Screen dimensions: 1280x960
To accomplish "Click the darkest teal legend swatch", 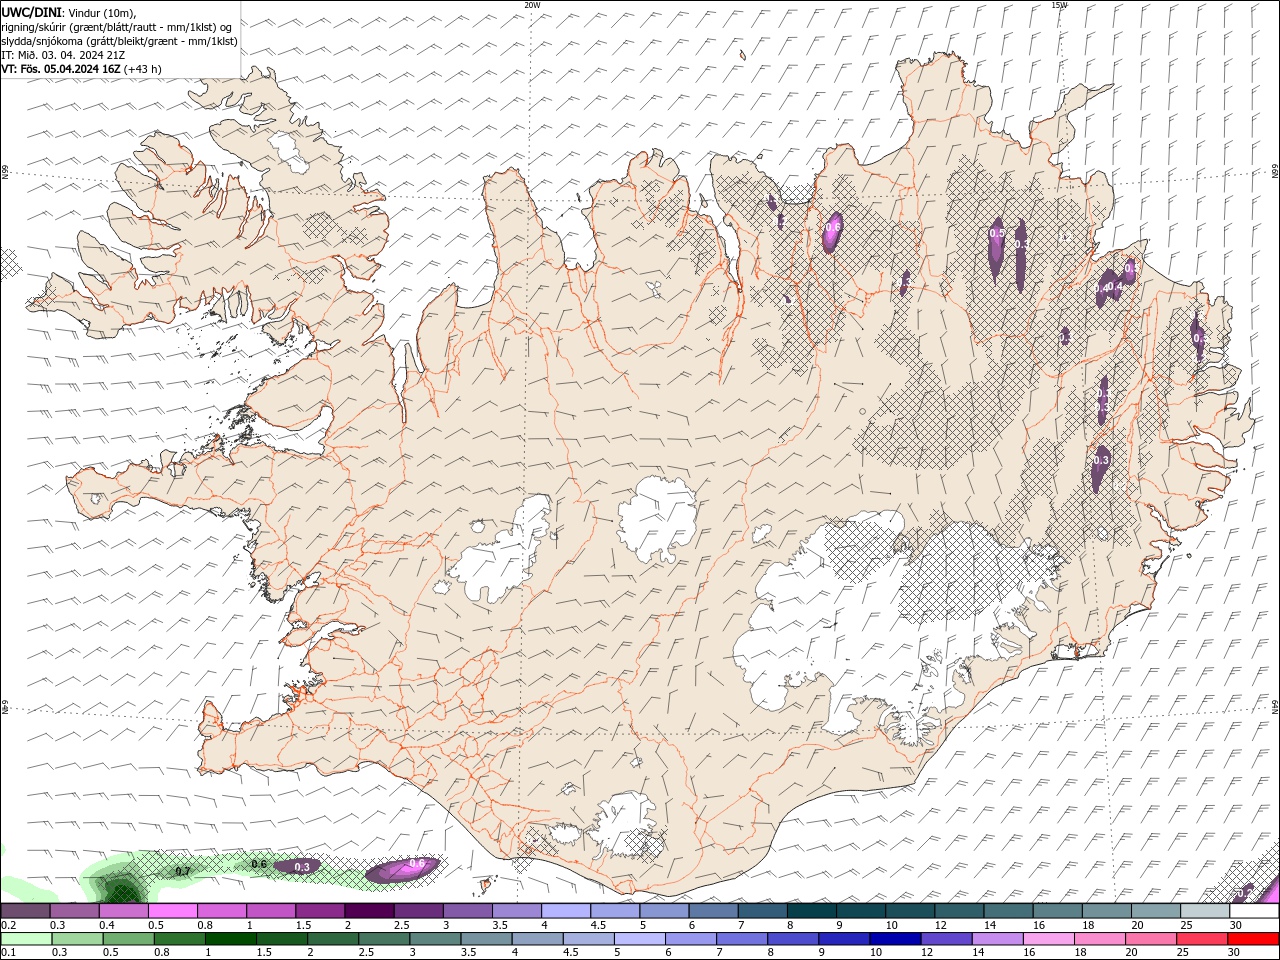I will click(x=812, y=910).
